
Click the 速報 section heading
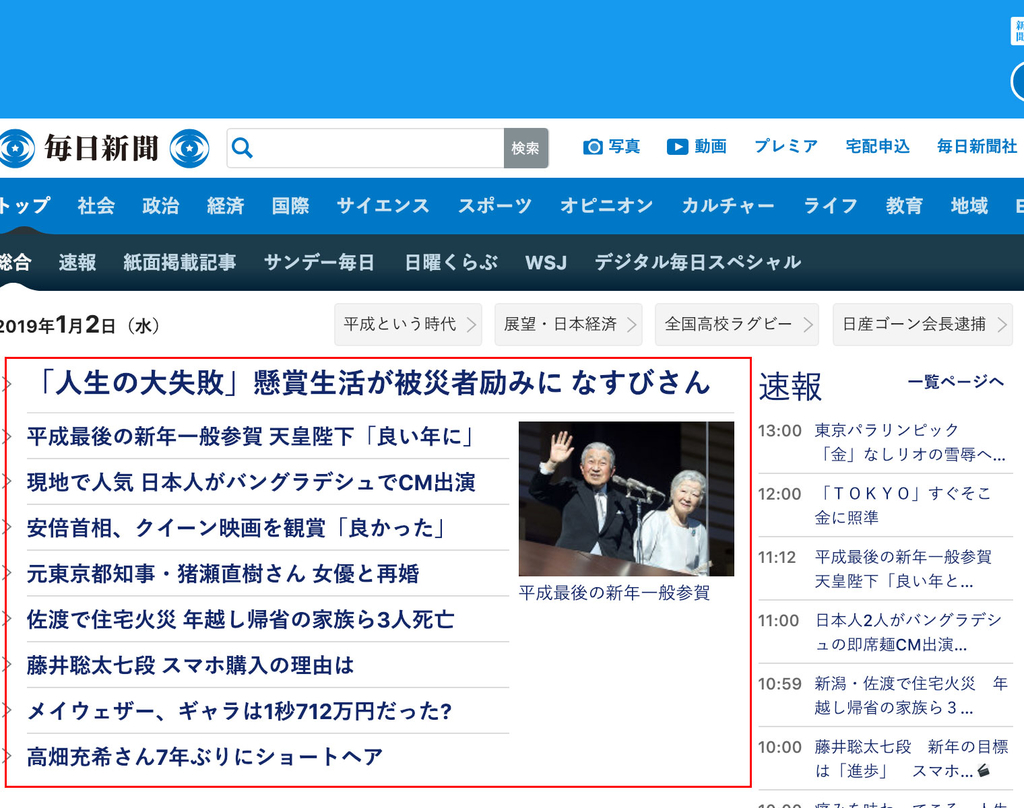(x=790, y=386)
